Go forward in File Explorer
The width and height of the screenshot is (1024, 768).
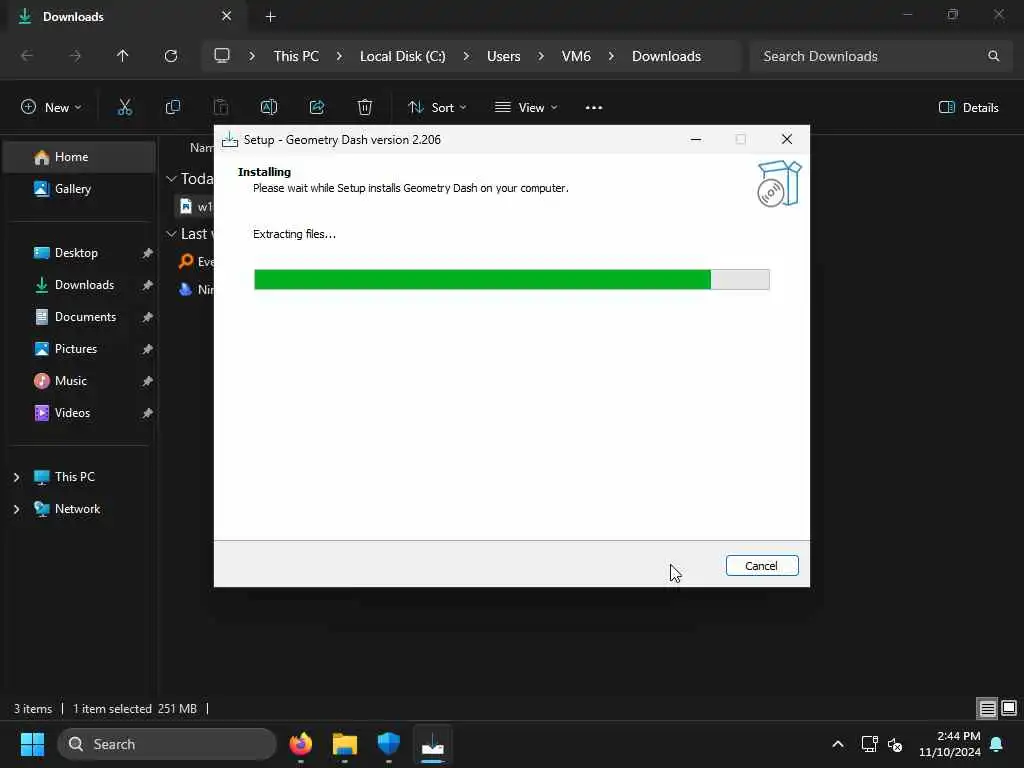(75, 56)
